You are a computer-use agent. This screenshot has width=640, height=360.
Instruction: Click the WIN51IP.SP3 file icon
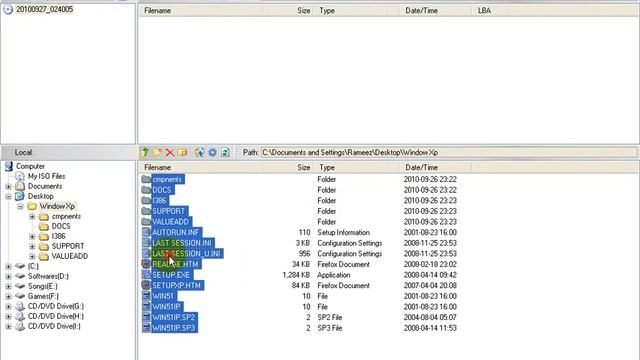pos(146,328)
